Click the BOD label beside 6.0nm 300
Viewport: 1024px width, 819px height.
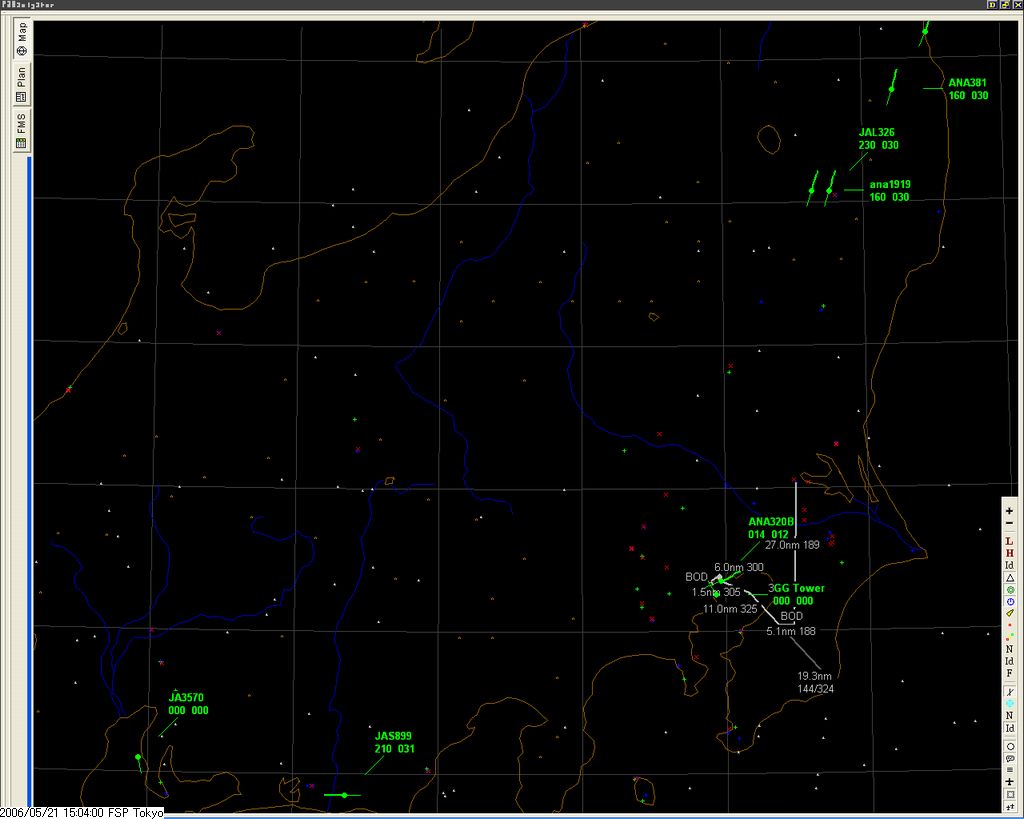696,577
